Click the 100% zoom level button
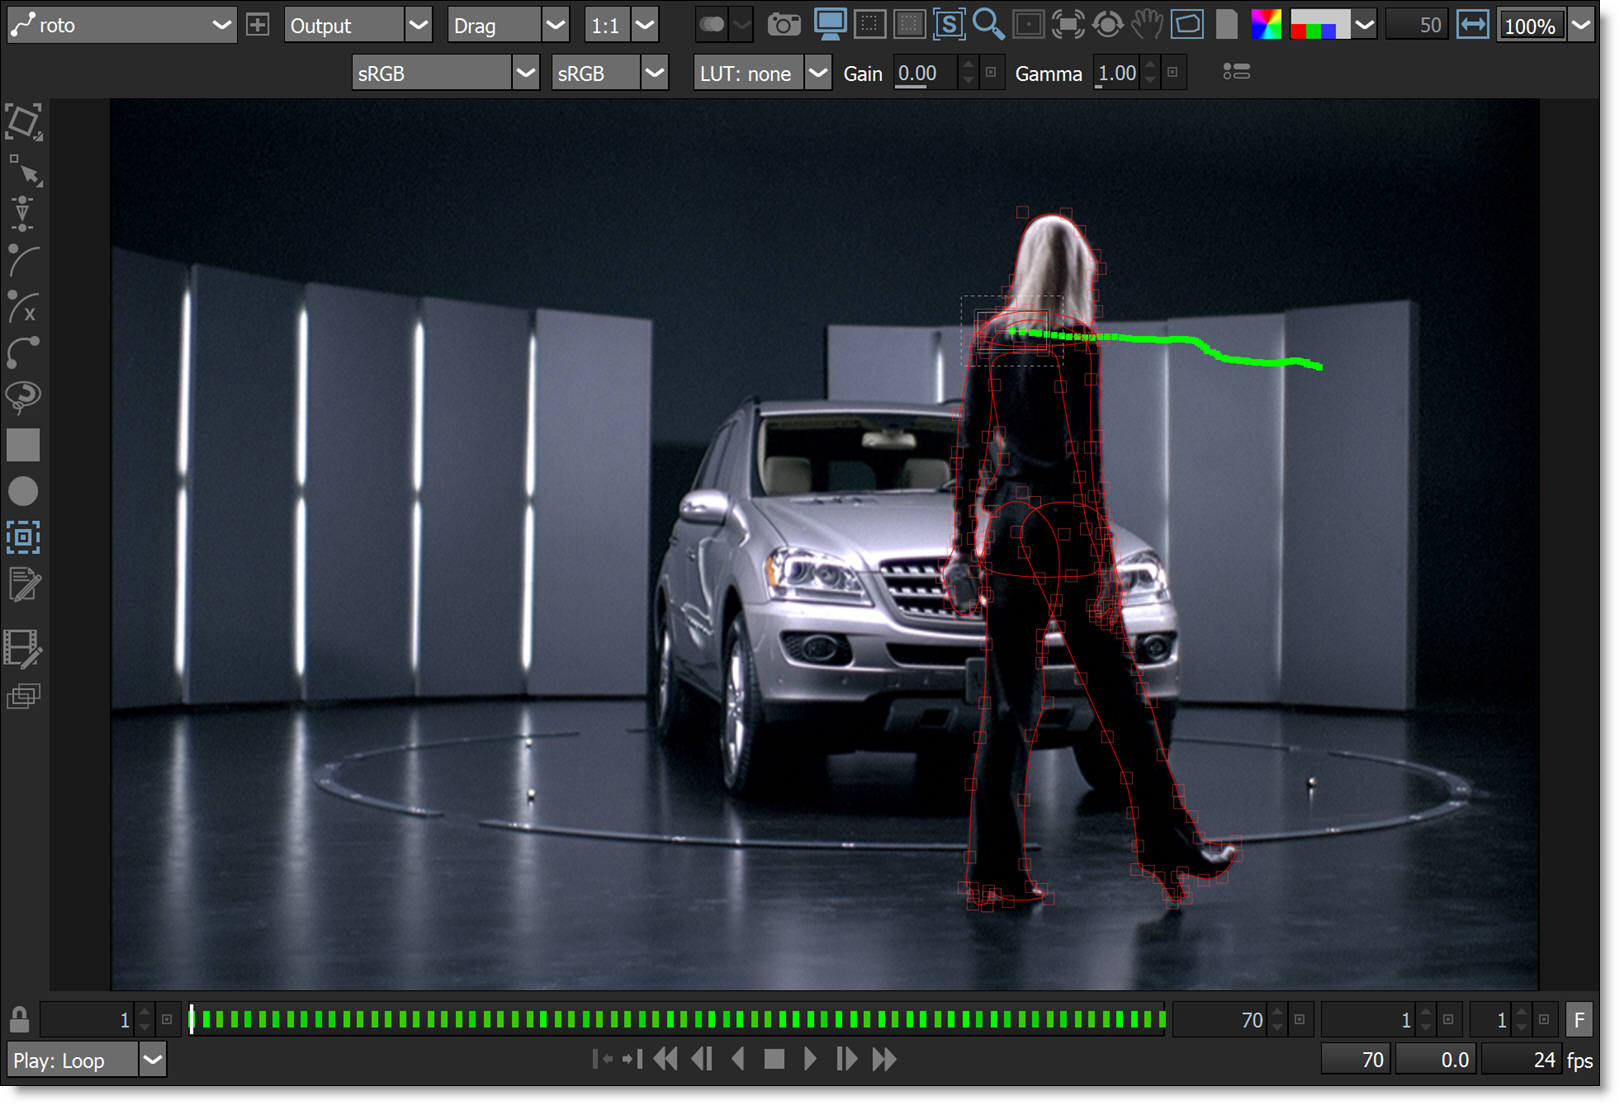Image resolution: width=1618 pixels, height=1104 pixels. pyautogui.click(x=1529, y=25)
